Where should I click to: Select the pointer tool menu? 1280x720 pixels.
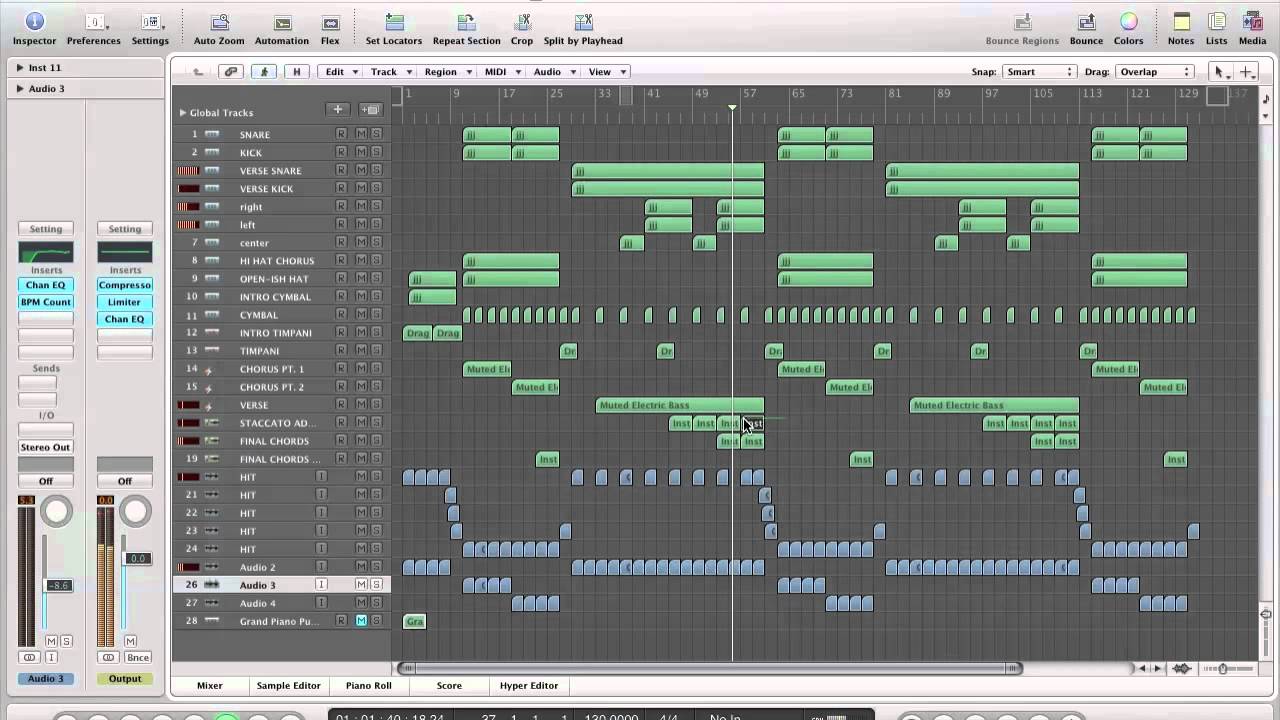click(x=1220, y=72)
